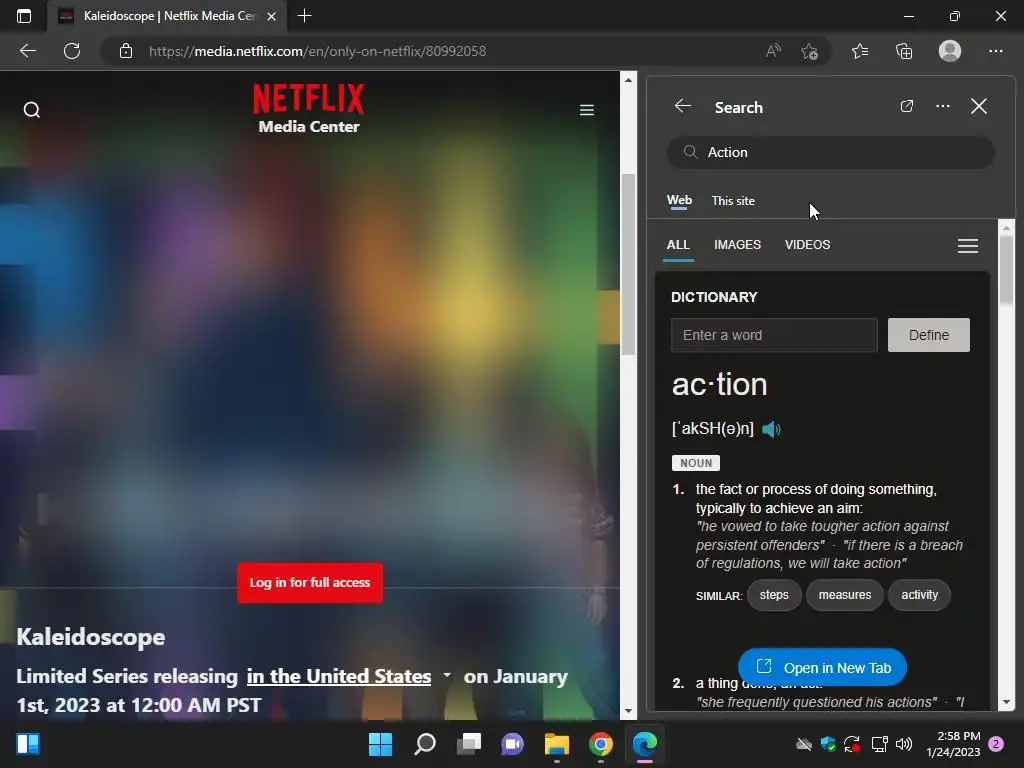Screen dimensions: 1024x768
Task: Click the sidebar scrollbar down arrow
Action: pos(1006,703)
